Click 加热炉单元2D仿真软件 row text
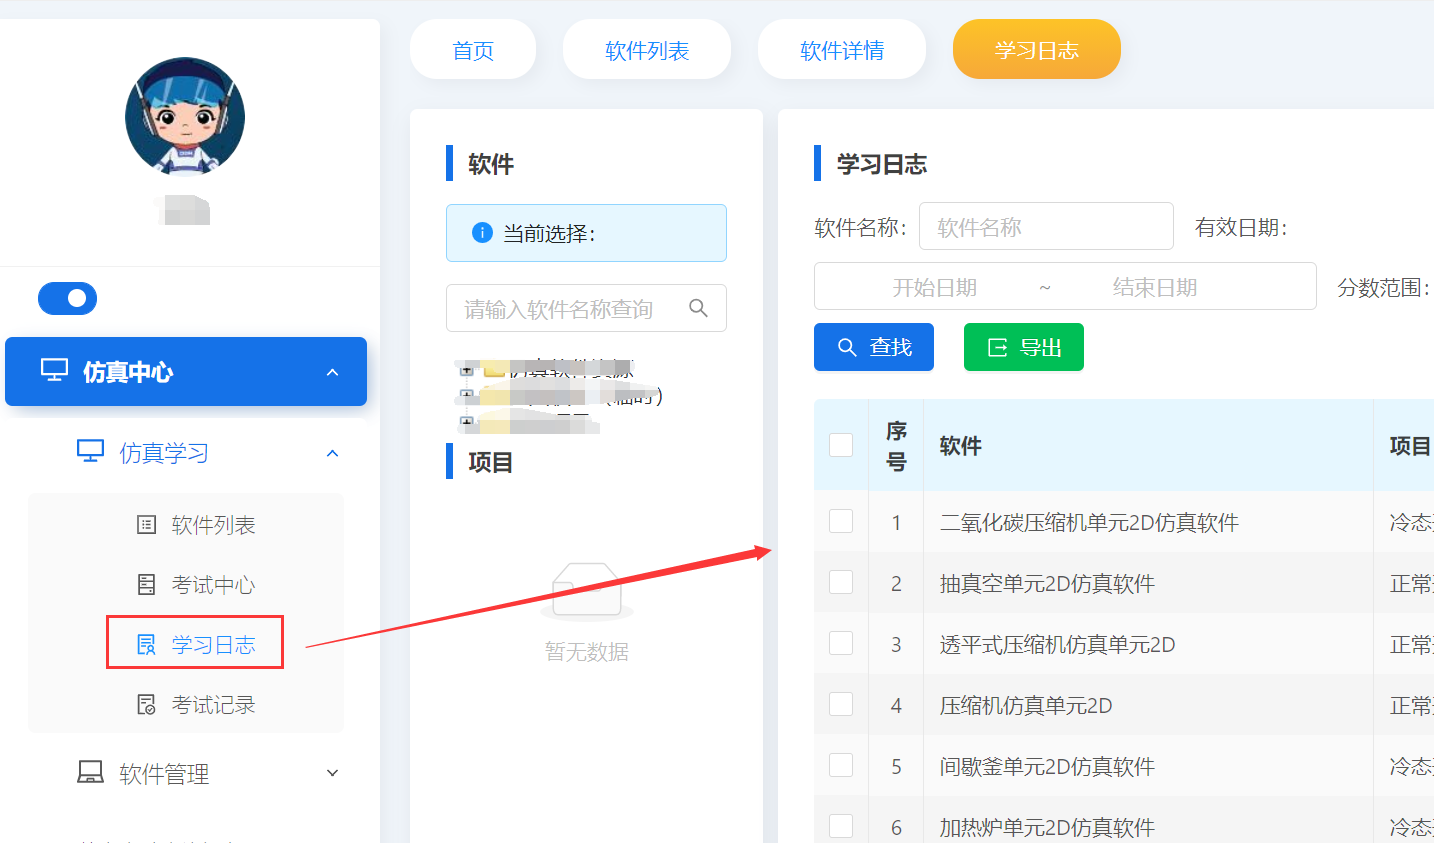The width and height of the screenshot is (1434, 843). (x=1047, y=827)
